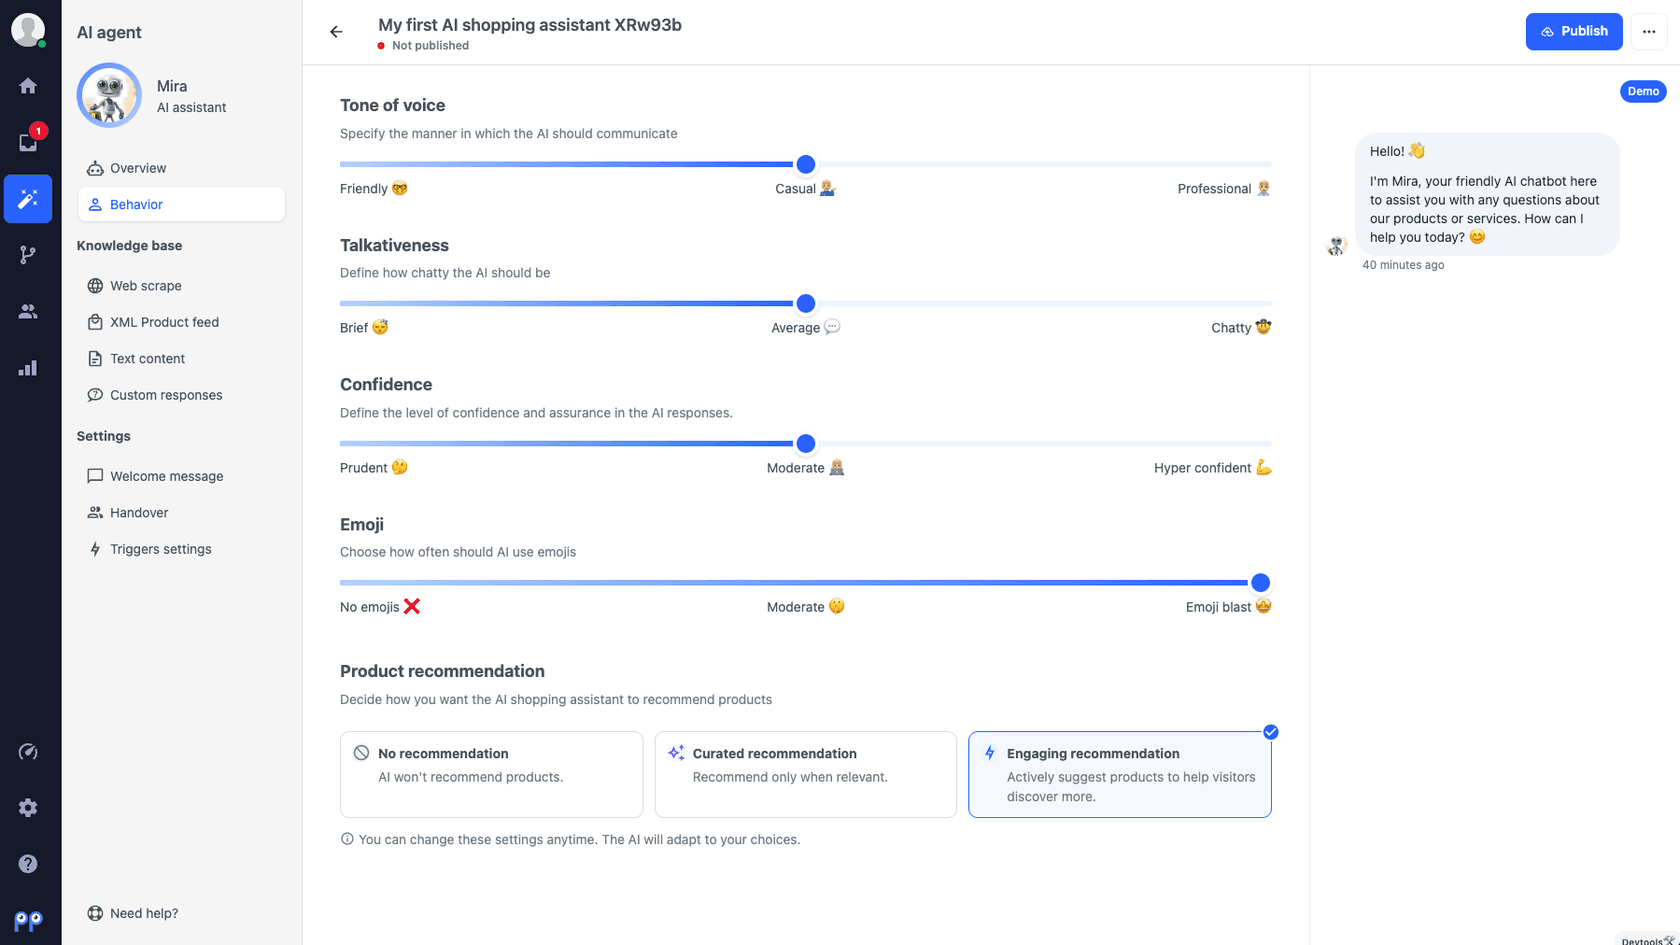Click the Average talkativeness label

pos(805,328)
